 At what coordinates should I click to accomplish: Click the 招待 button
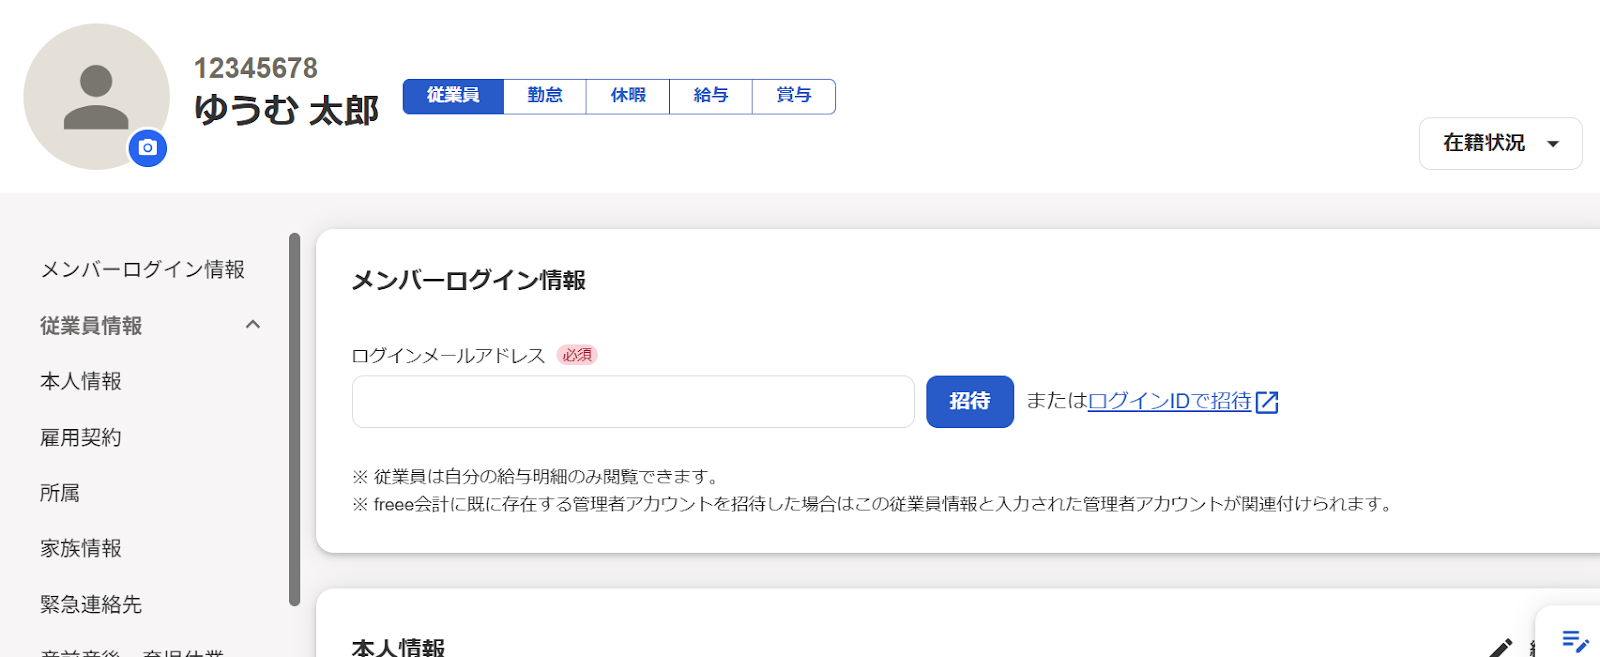[970, 402]
